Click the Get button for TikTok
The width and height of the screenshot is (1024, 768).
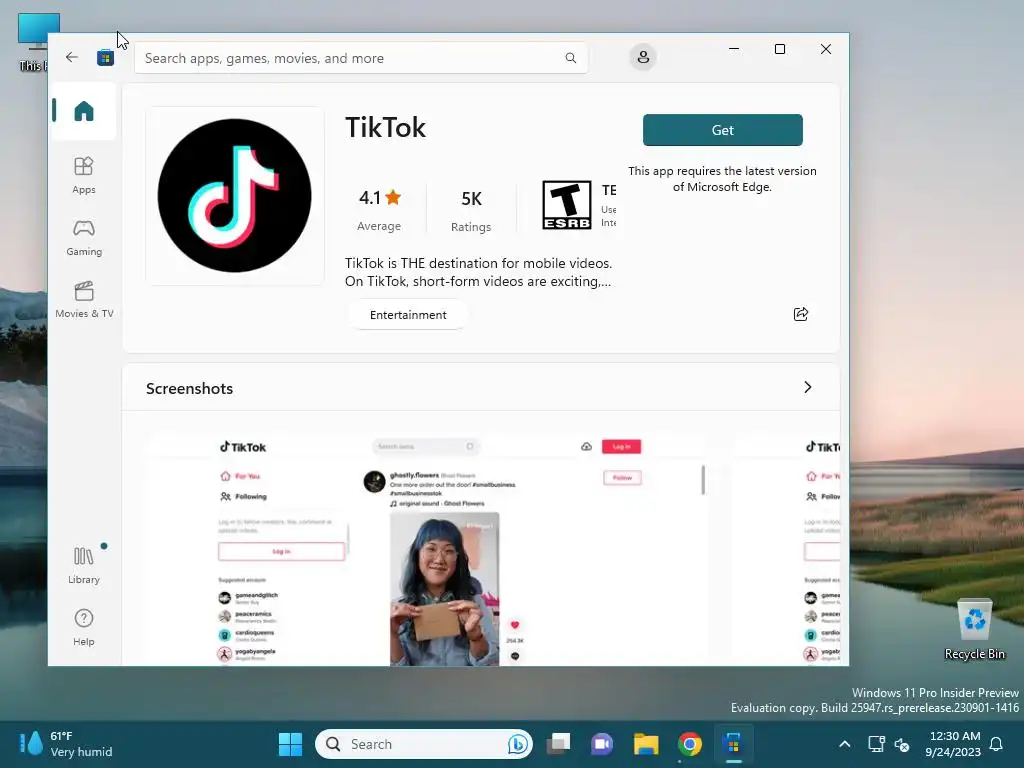coord(722,130)
